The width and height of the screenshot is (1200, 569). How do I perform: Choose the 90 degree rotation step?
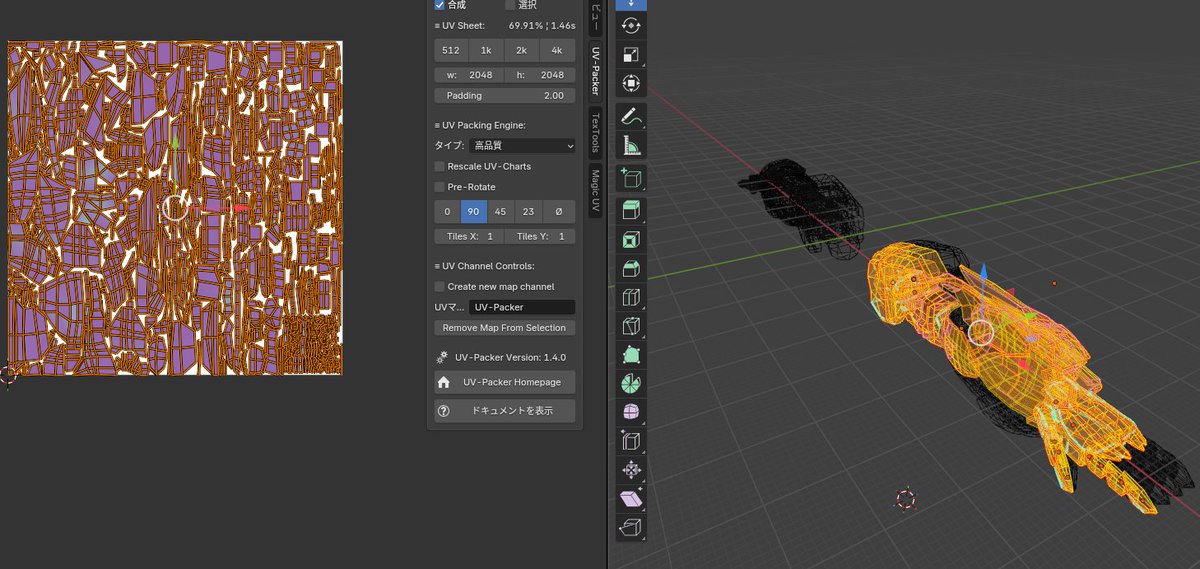click(x=475, y=212)
